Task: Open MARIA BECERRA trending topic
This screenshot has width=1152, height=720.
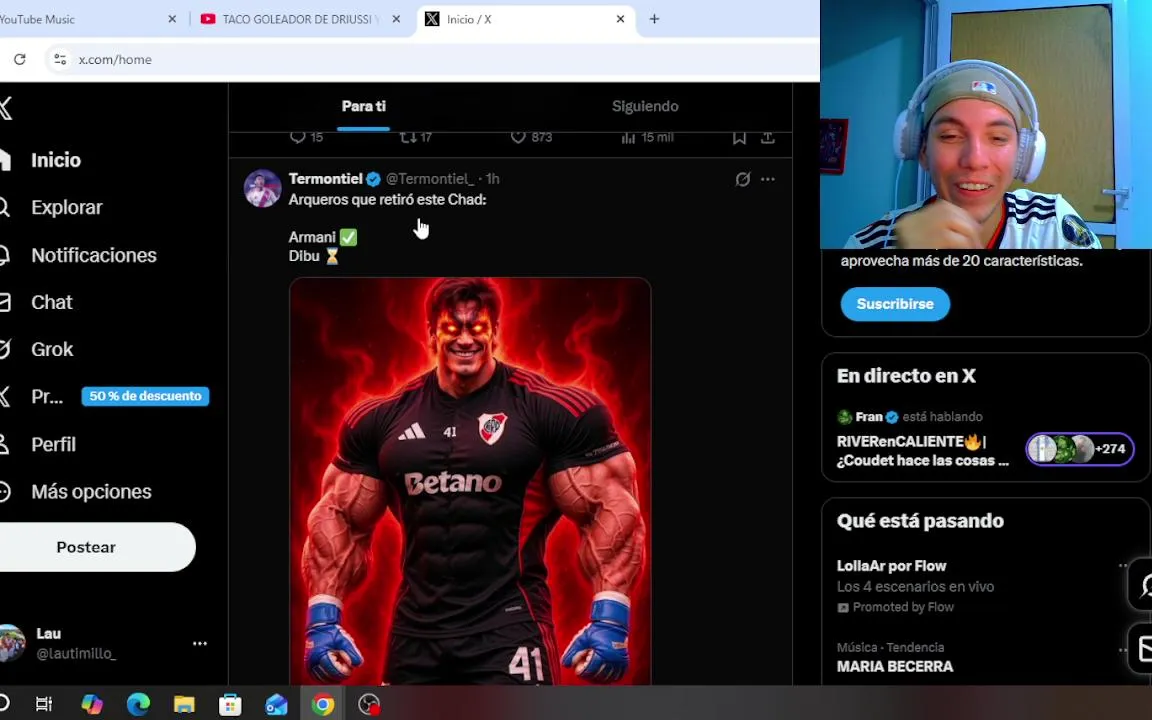Action: point(895,666)
